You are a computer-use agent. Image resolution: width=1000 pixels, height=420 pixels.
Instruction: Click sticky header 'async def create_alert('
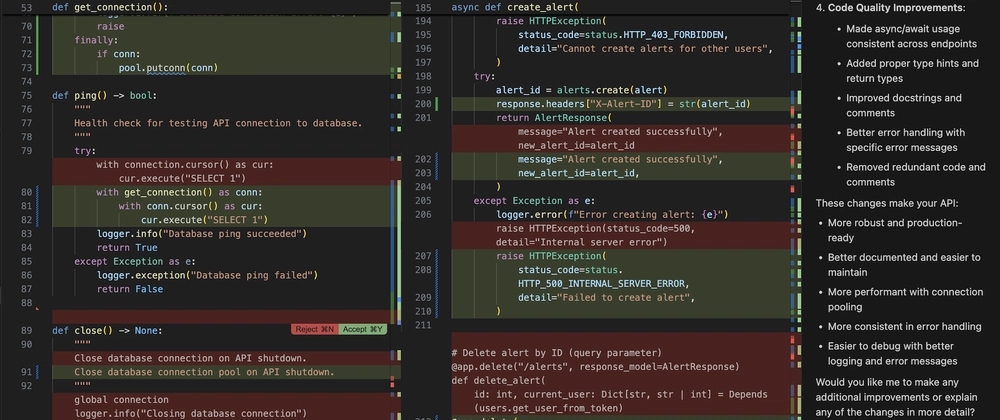click(515, 8)
